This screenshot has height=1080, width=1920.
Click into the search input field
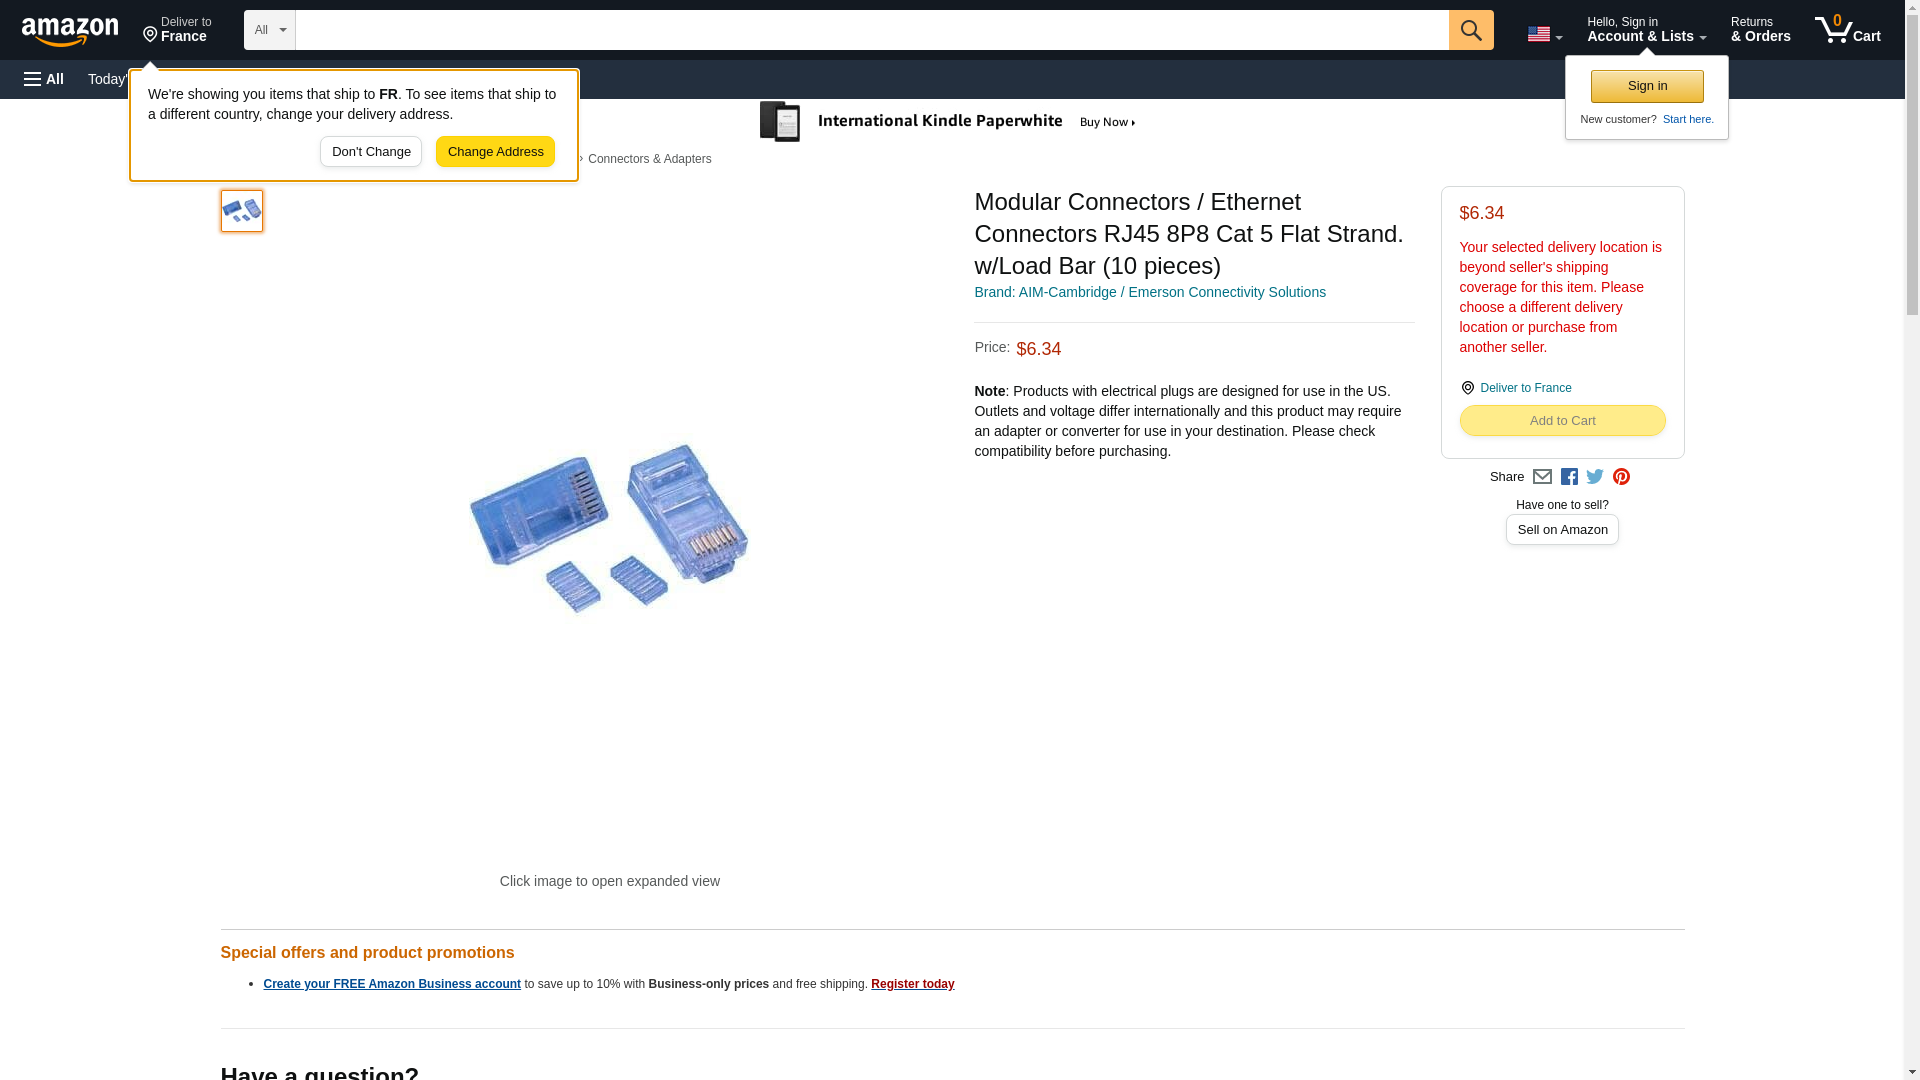coord(872,30)
